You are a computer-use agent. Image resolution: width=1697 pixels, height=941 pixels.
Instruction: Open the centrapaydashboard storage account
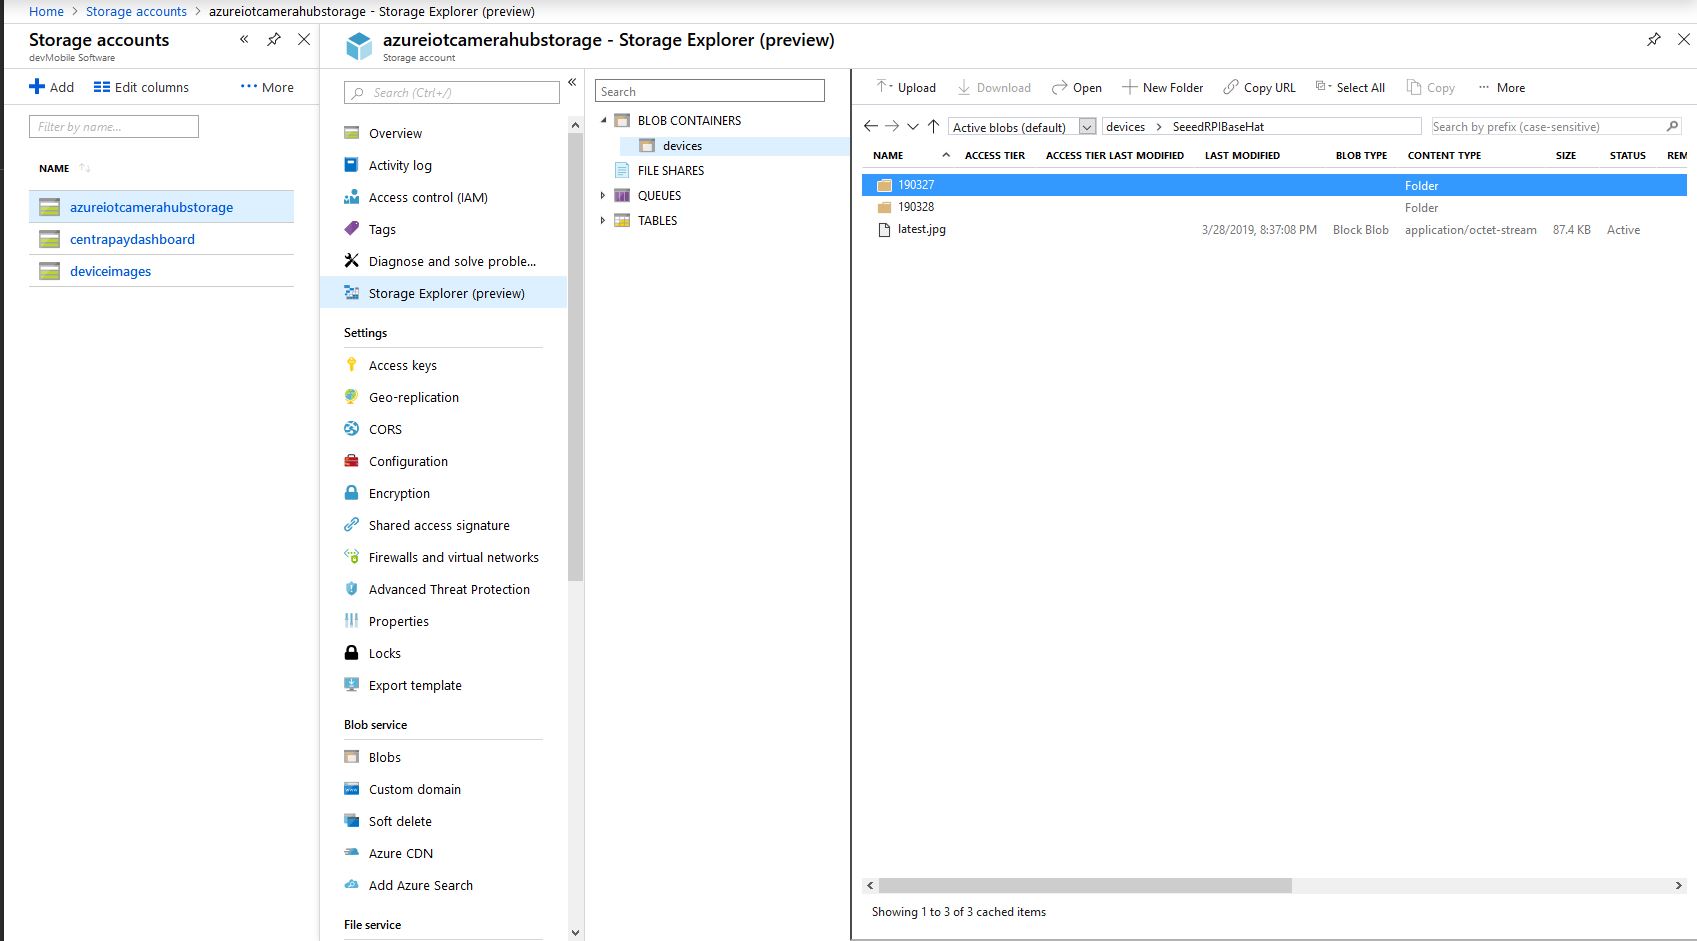coord(132,239)
